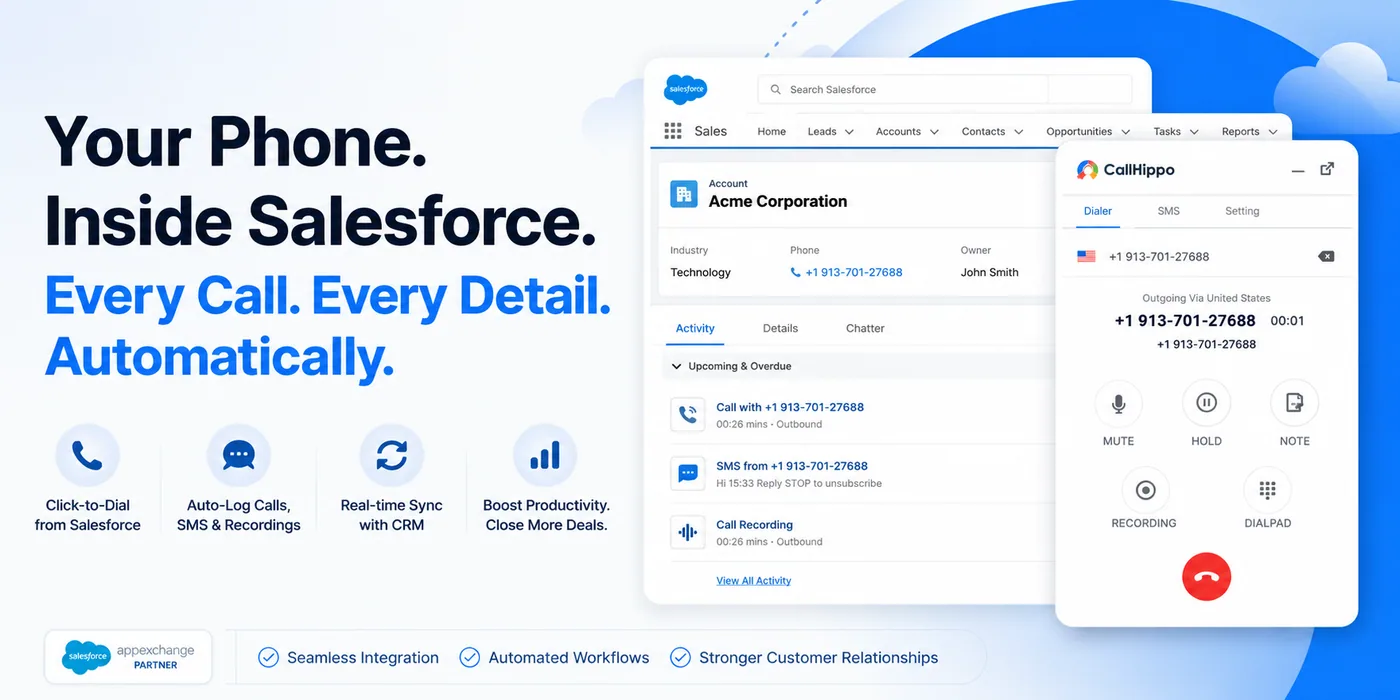The image size is (1400, 700).
Task: Click account phone number +1 913-701-27688 link
Action: 854,272
